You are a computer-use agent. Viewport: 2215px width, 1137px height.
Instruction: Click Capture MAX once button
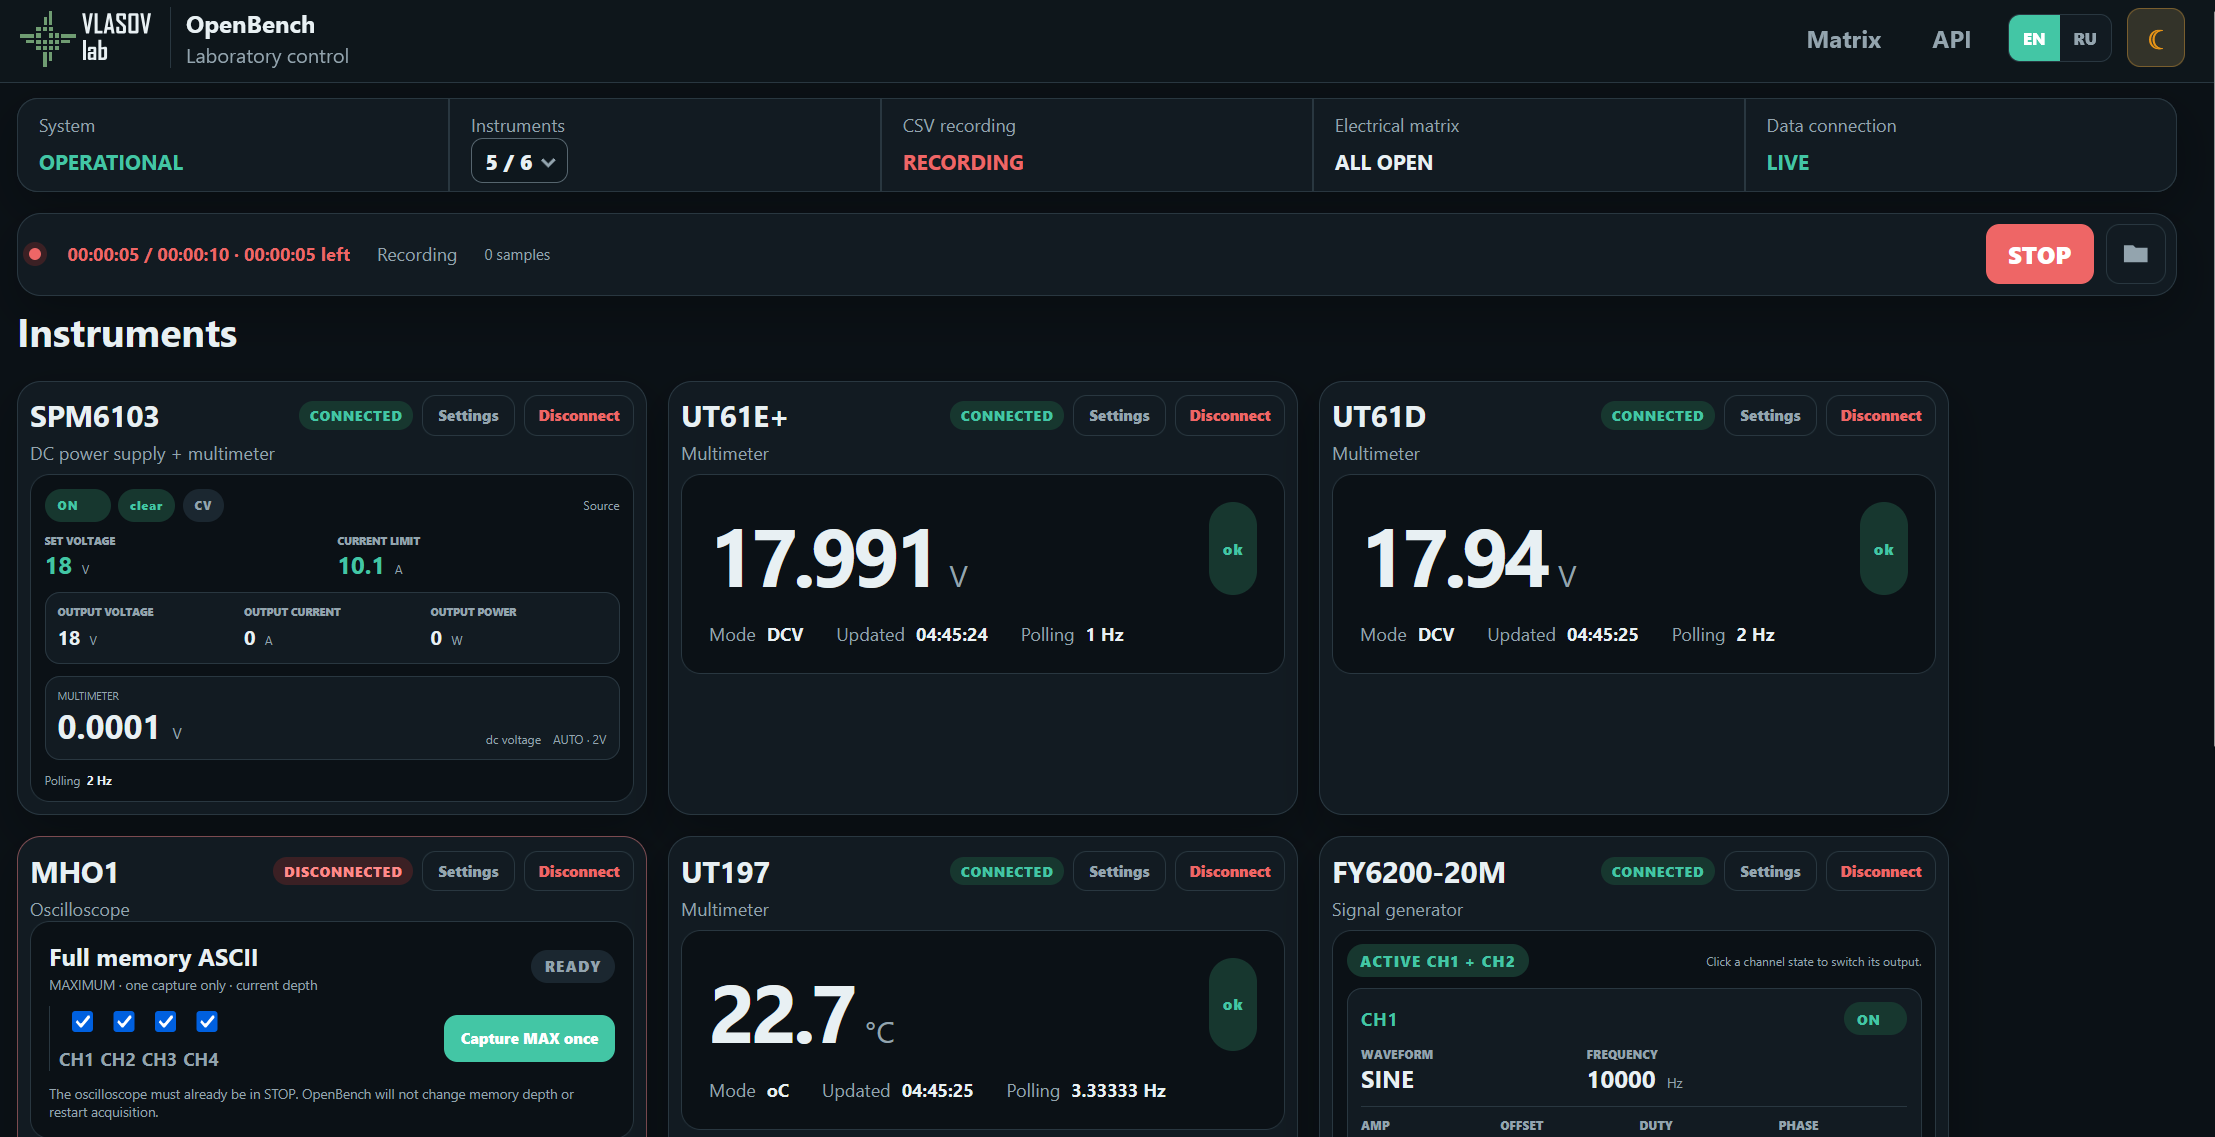click(529, 1038)
